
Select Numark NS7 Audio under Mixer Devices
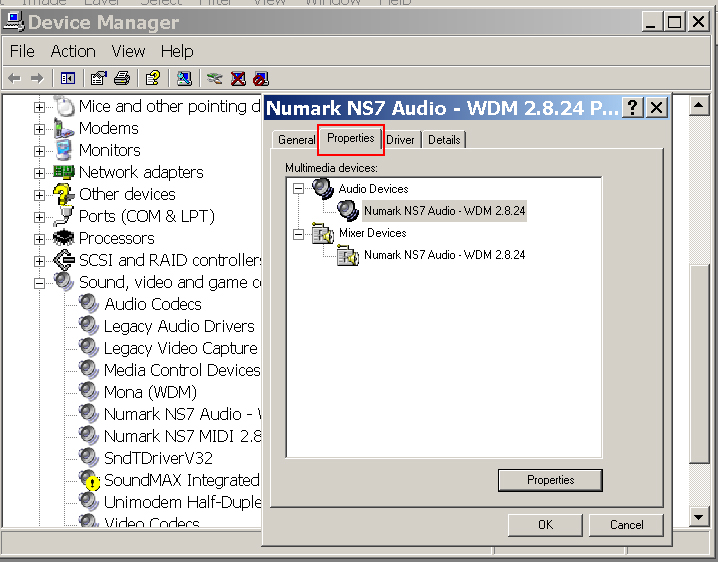(444, 255)
